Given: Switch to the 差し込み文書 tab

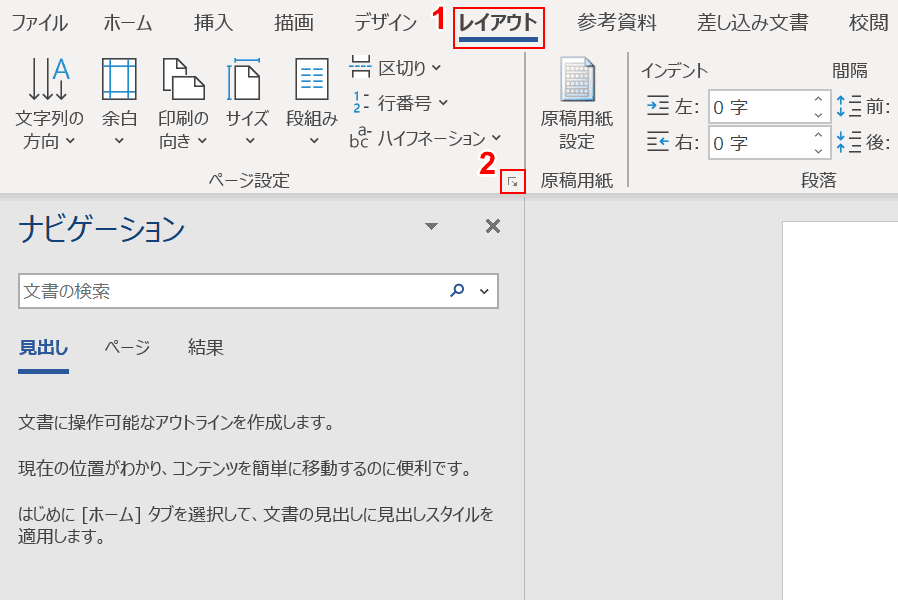Looking at the screenshot, I should (753, 23).
